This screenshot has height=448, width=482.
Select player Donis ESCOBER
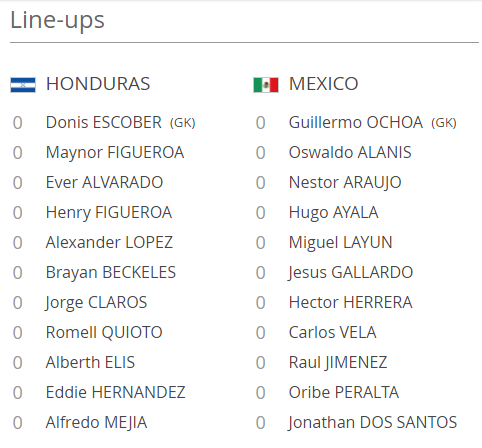click(x=104, y=122)
